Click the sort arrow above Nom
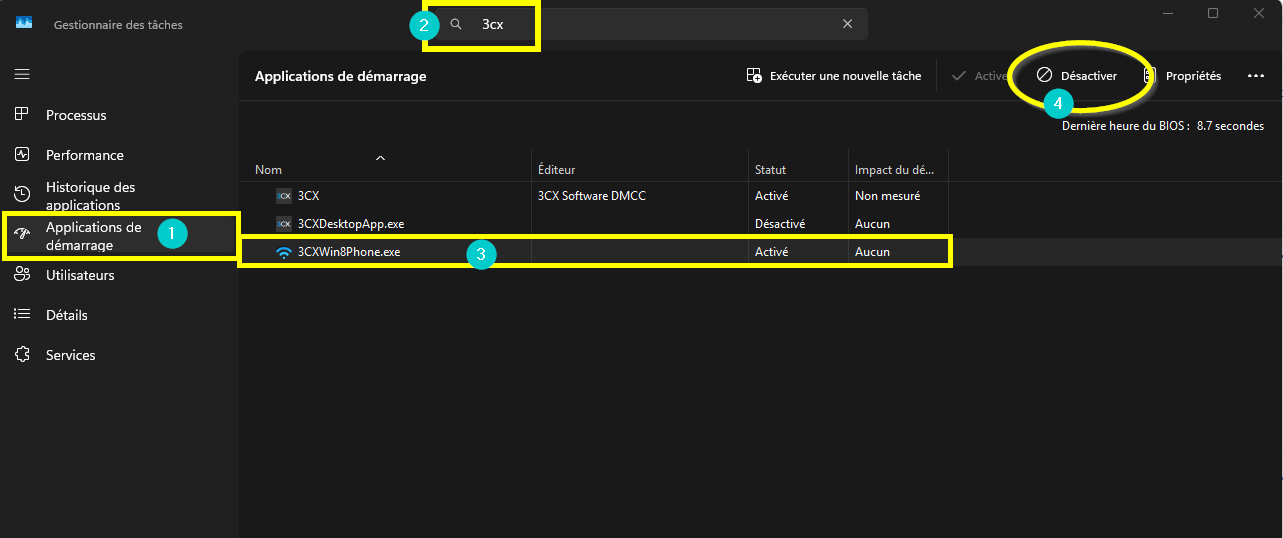The width and height of the screenshot is (1283, 538). (380, 157)
